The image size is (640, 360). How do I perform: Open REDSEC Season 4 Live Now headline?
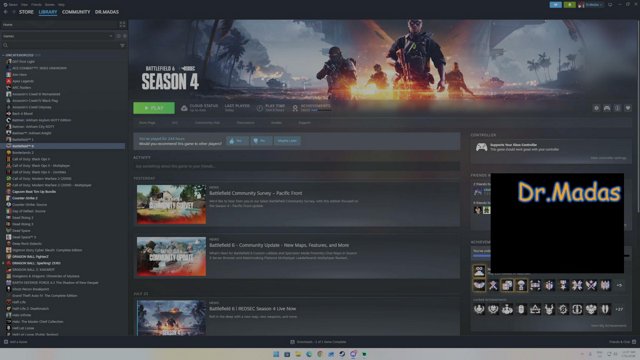[x=253, y=309]
